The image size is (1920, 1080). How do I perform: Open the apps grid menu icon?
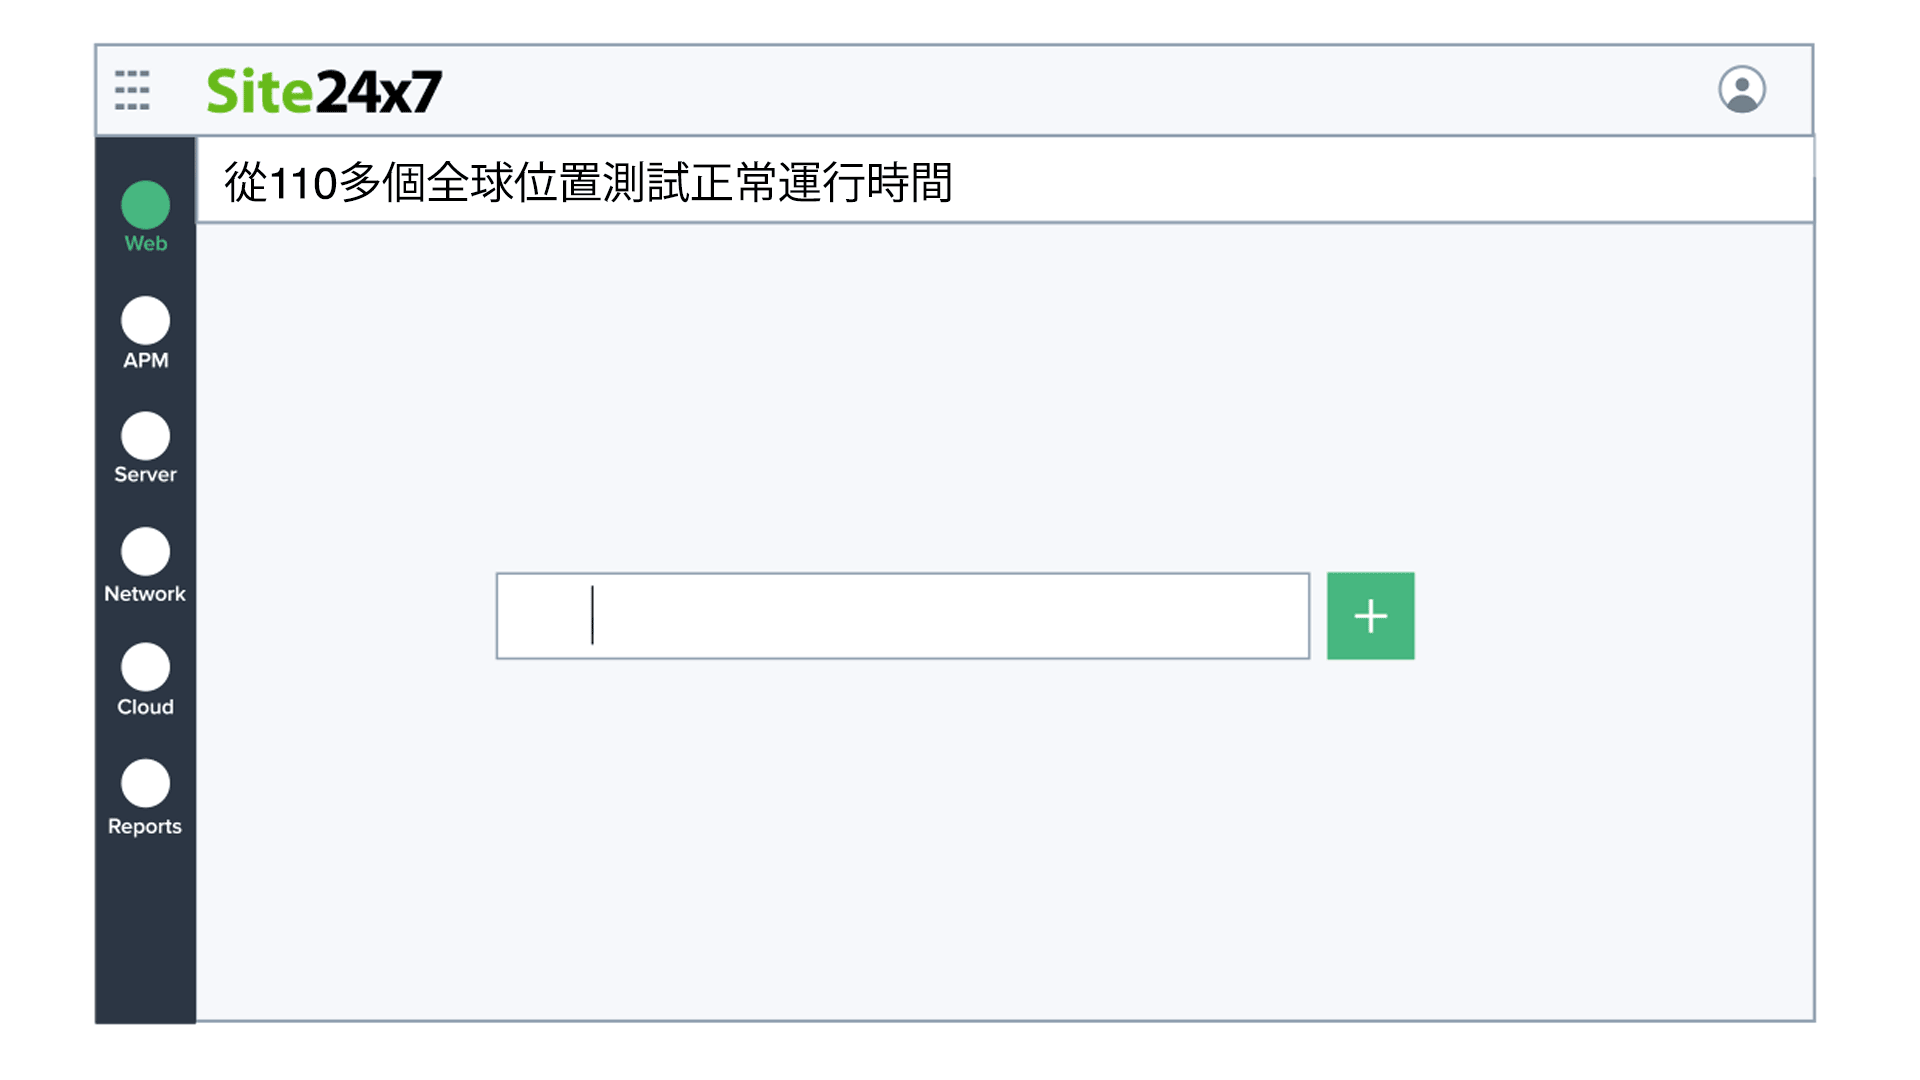click(132, 90)
